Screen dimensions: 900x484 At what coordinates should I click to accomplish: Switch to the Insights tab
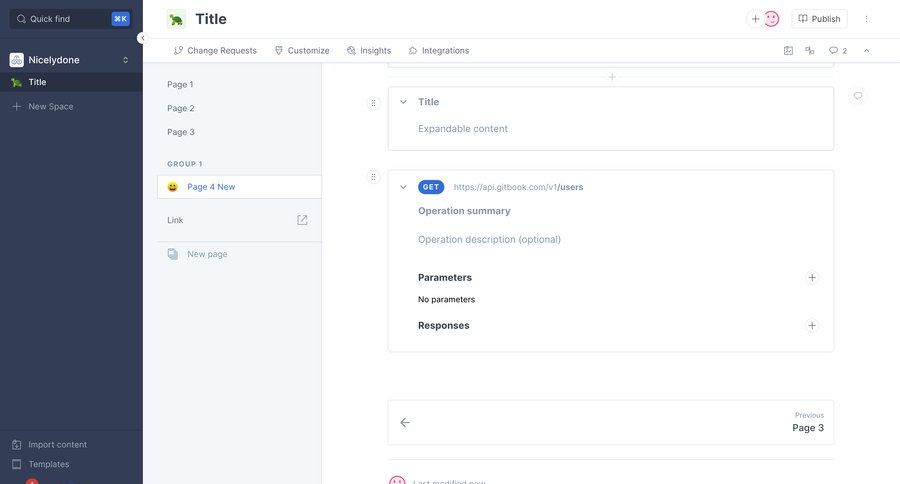(x=369, y=50)
